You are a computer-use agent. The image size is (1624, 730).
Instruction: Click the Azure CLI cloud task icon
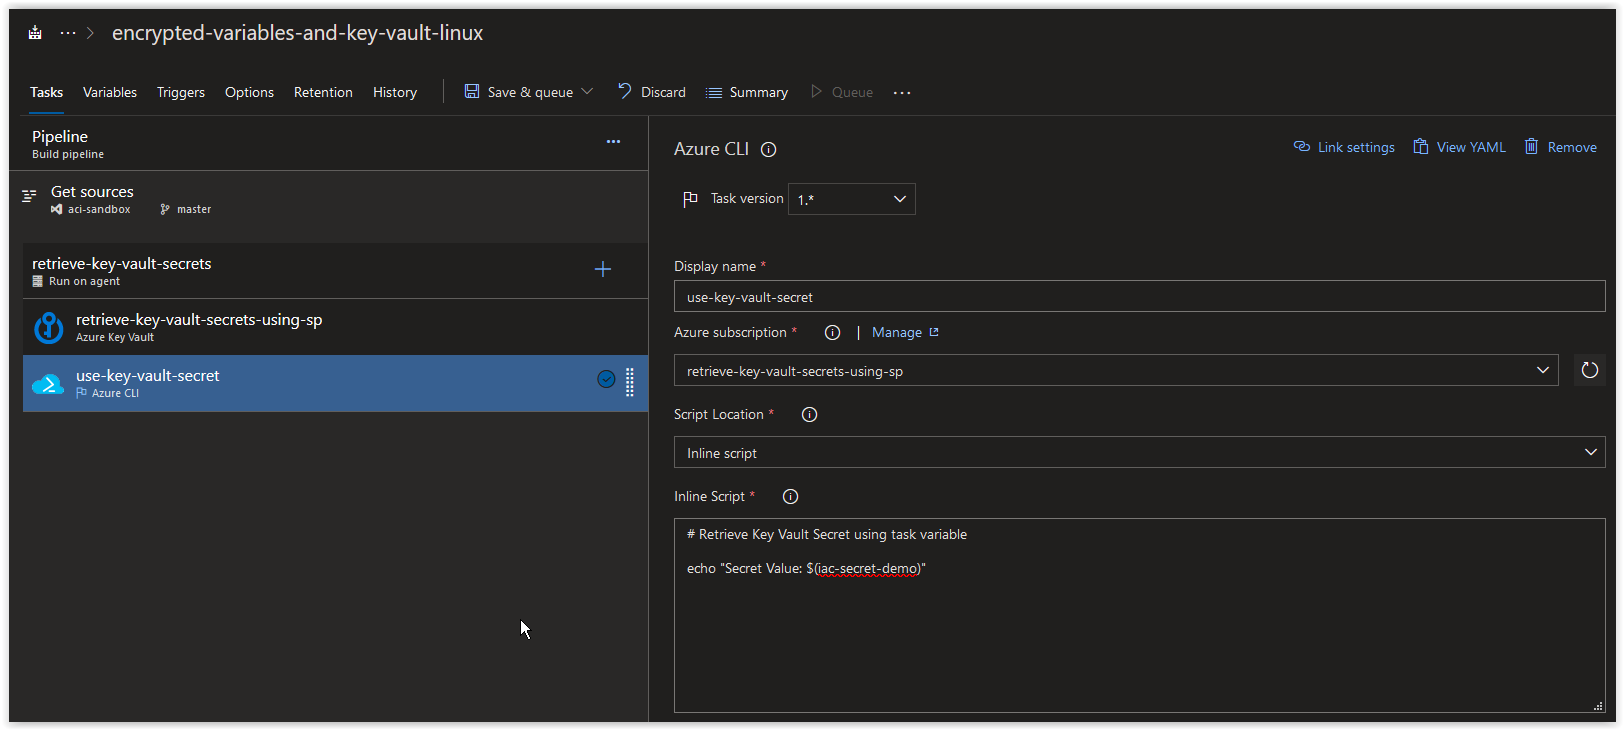48,384
